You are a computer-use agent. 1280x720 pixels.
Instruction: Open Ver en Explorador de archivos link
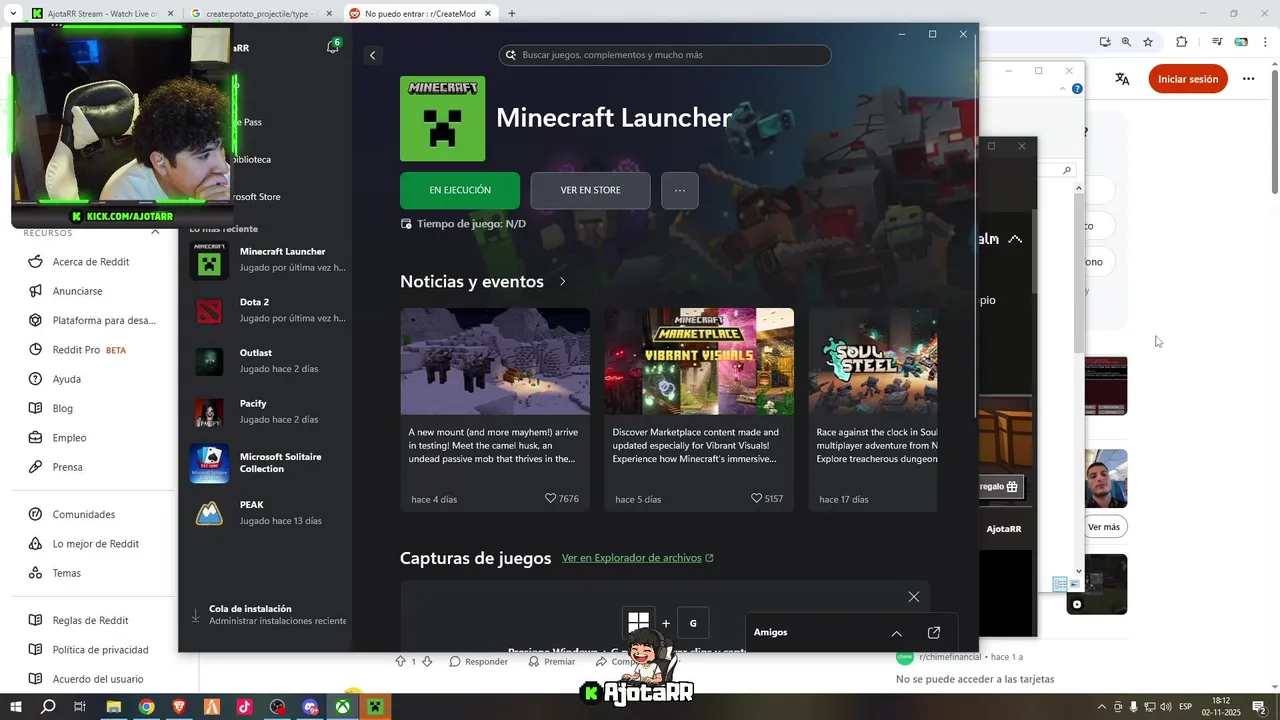pos(637,558)
